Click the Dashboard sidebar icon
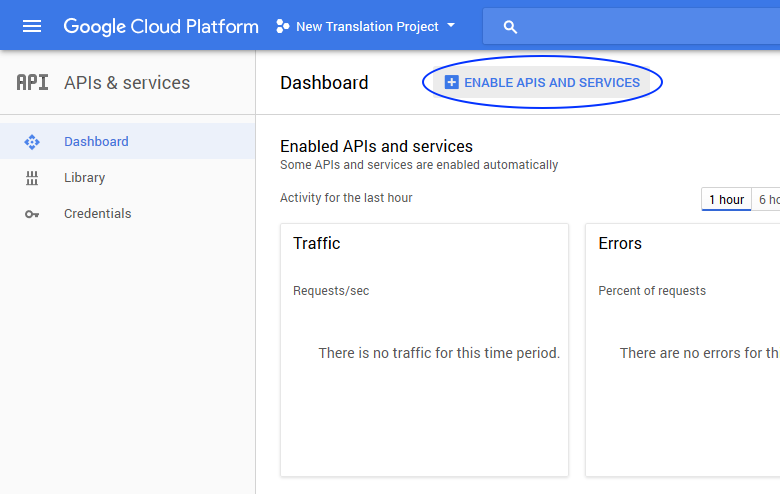The image size is (780, 494). 32,142
